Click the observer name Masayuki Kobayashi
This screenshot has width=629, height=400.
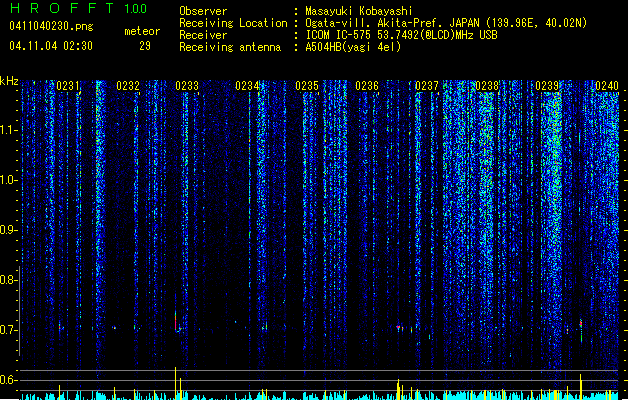pos(359,11)
